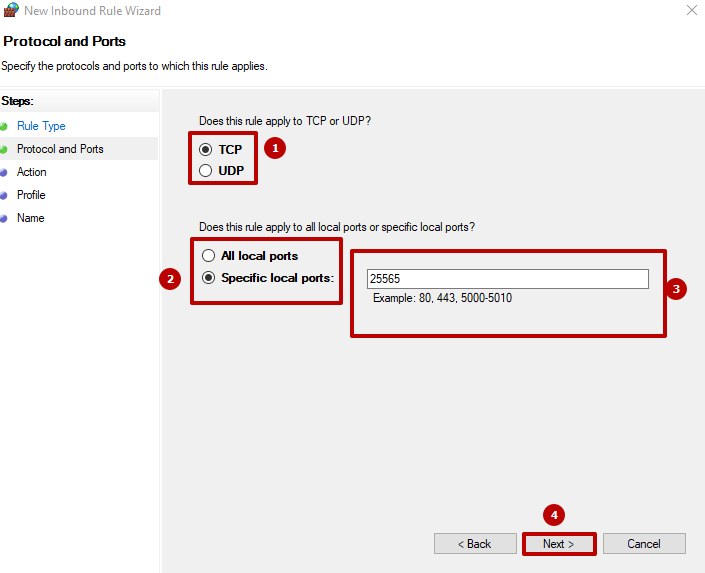Click the firewall wizard title bar icon
The height and width of the screenshot is (573, 705).
[x=11, y=10]
